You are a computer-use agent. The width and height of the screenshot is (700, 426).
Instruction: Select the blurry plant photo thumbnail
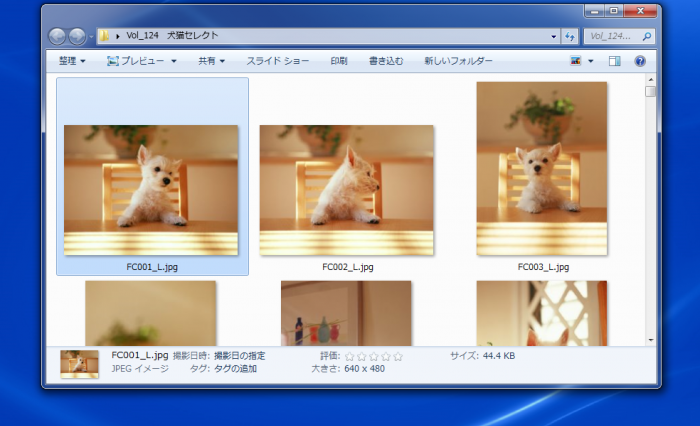tap(150, 313)
